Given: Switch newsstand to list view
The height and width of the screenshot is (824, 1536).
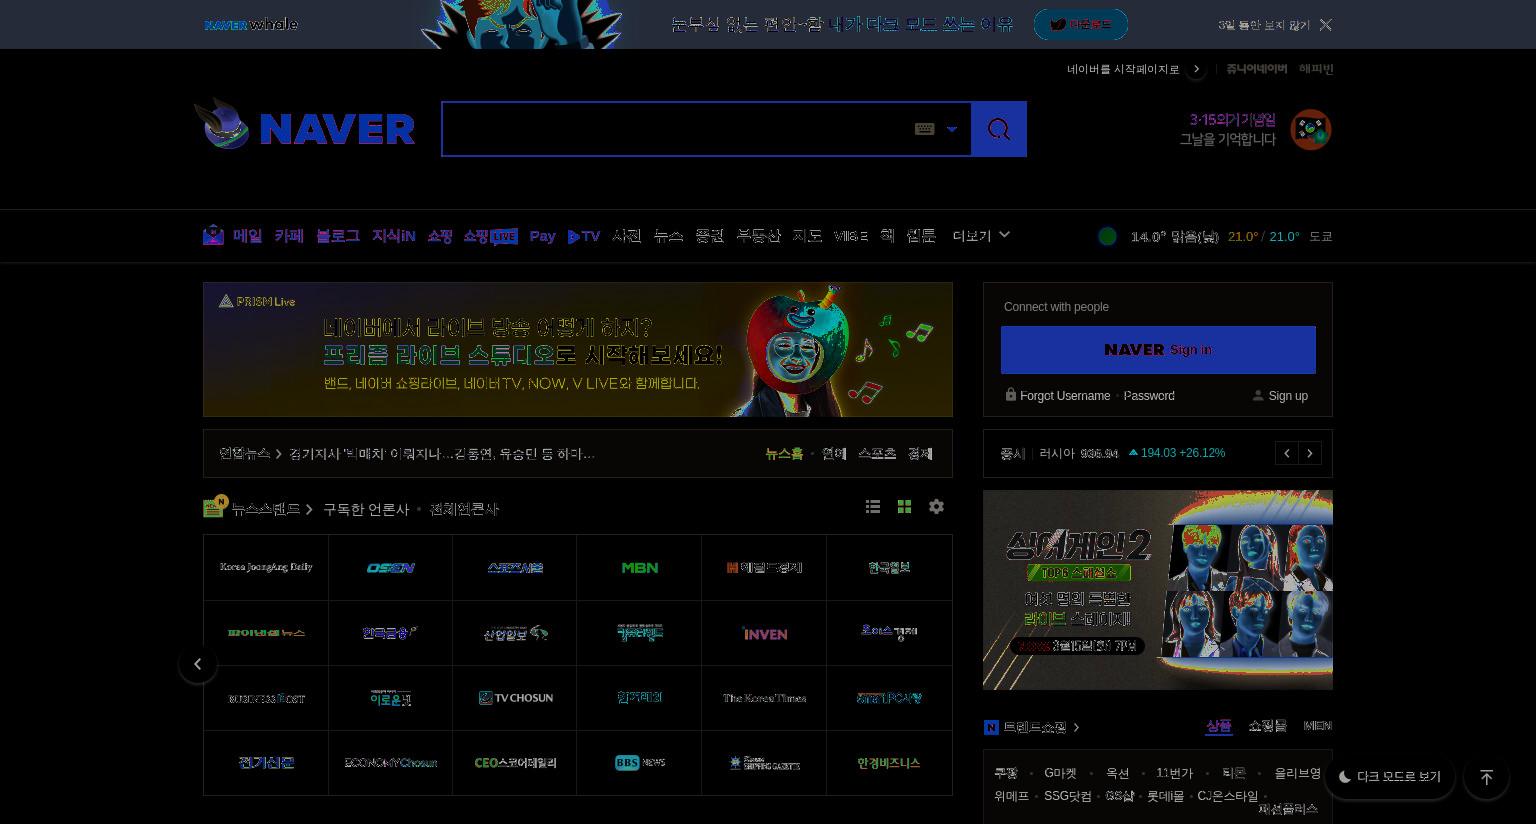Looking at the screenshot, I should pyautogui.click(x=873, y=507).
